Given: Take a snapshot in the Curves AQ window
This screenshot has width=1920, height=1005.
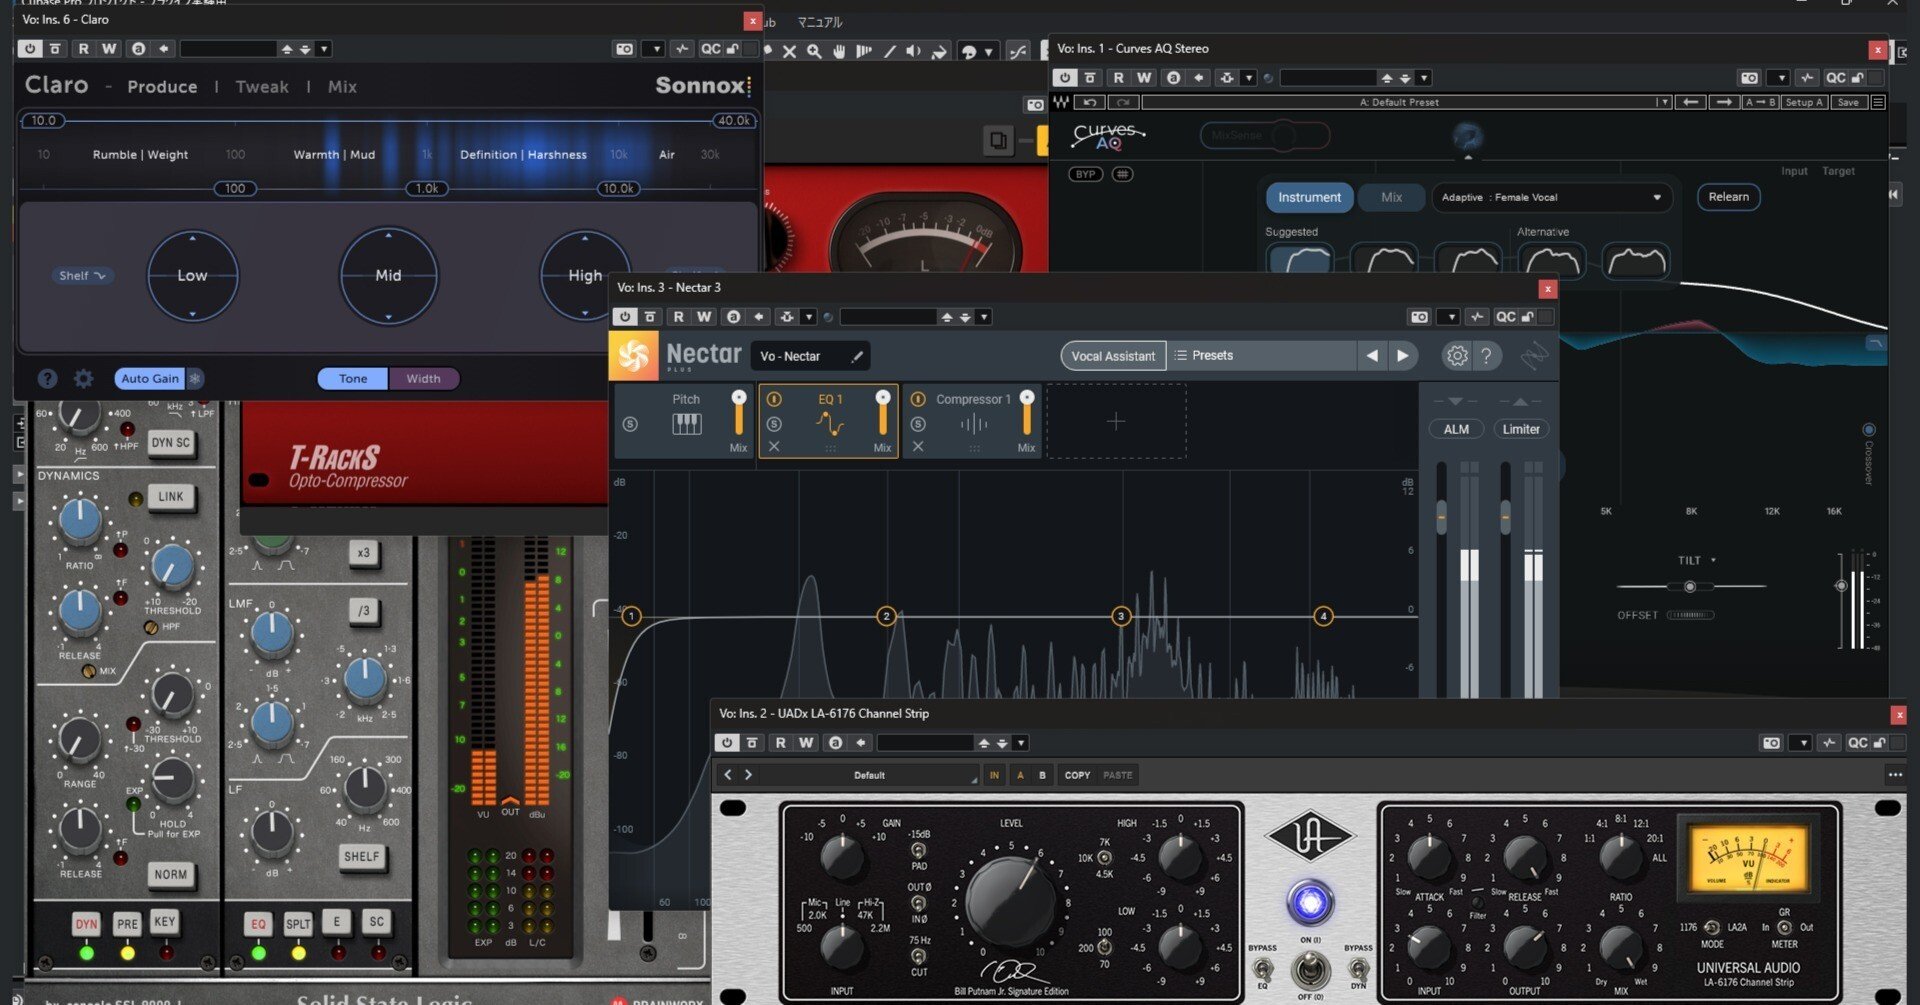Looking at the screenshot, I should click(x=1749, y=77).
